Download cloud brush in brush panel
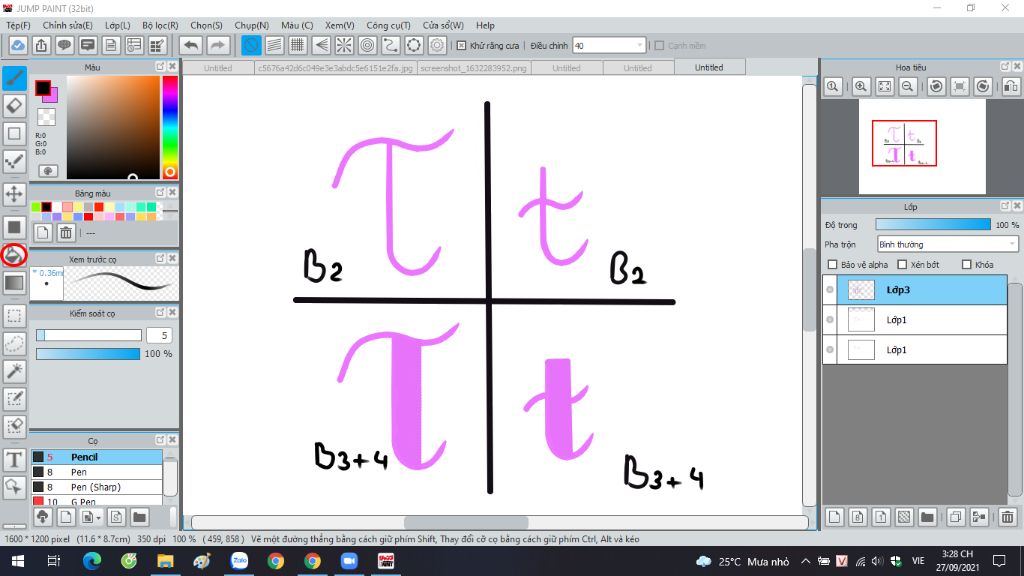The image size is (1024, 576). point(42,517)
